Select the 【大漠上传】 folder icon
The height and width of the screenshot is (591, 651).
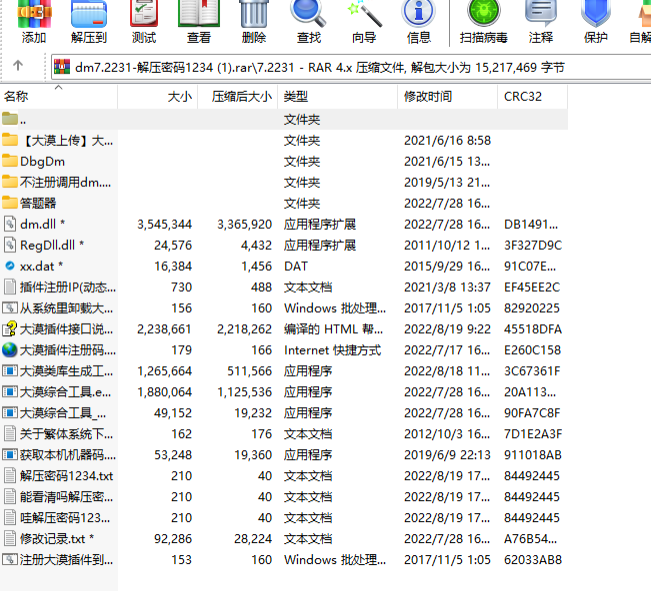click(x=10, y=140)
